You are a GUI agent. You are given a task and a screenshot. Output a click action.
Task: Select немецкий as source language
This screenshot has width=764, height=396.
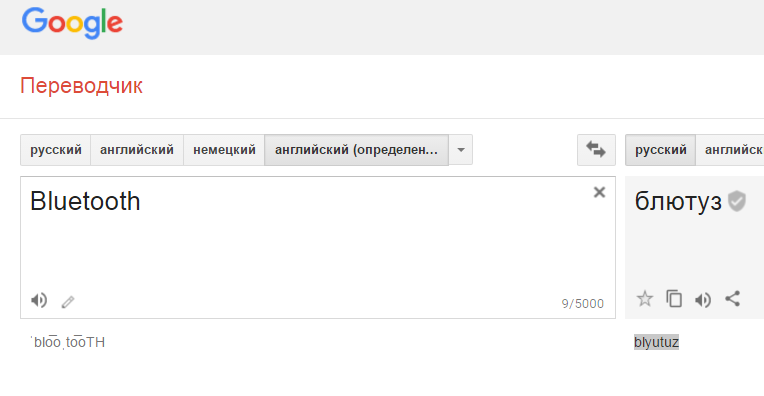point(224,150)
